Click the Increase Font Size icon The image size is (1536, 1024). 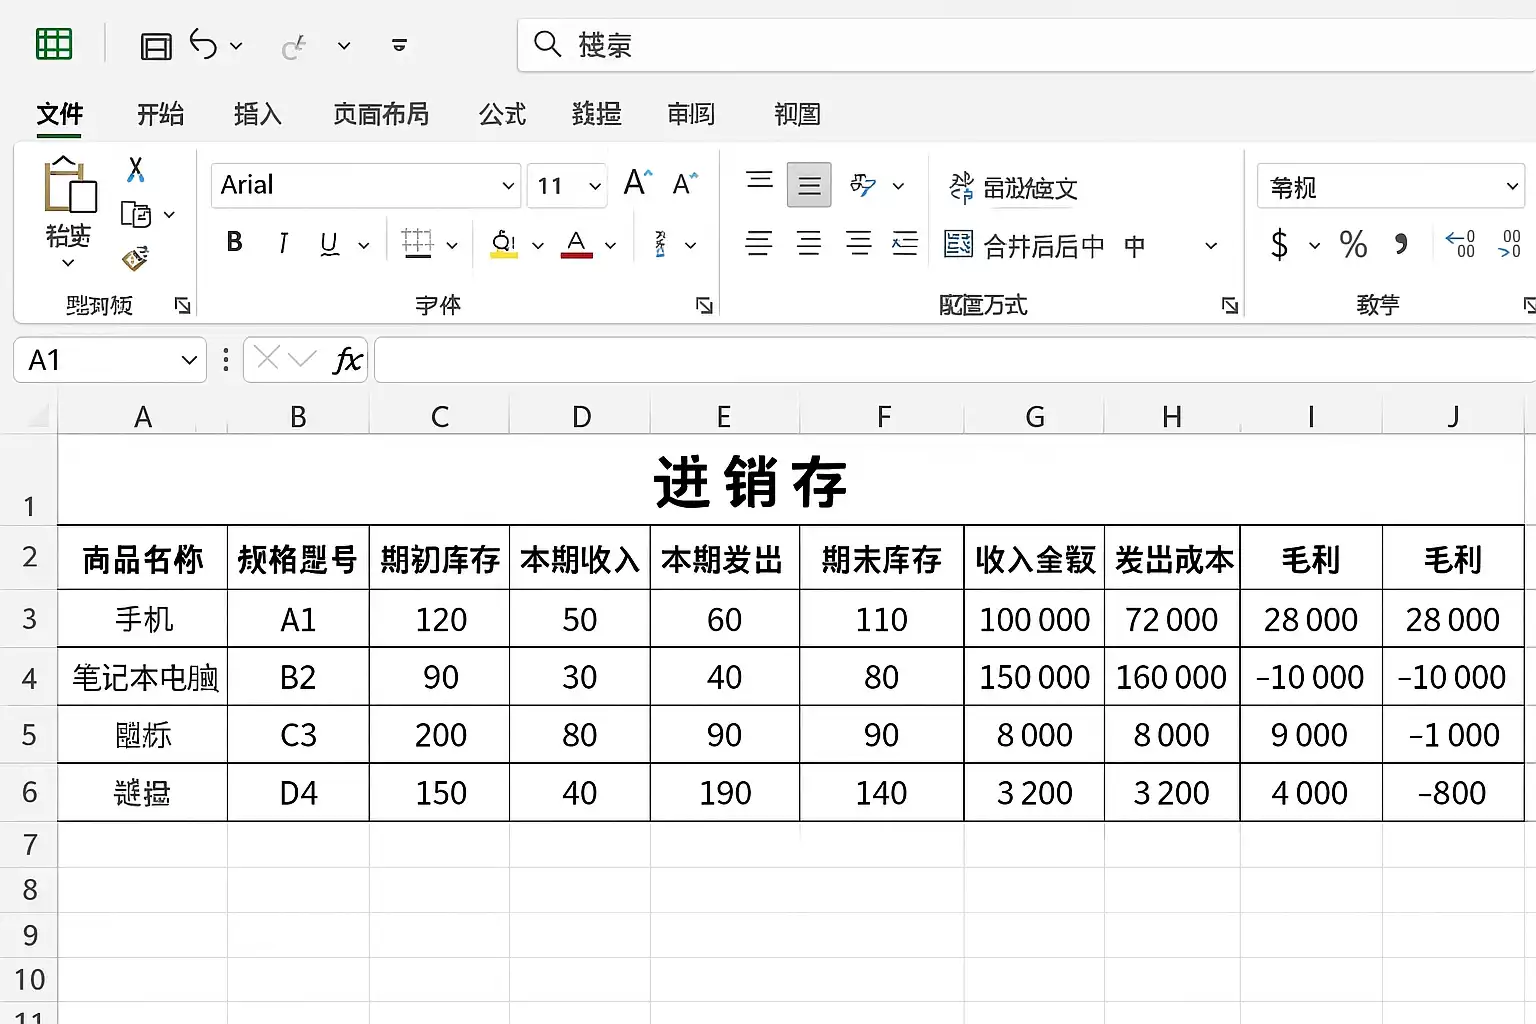tap(637, 183)
